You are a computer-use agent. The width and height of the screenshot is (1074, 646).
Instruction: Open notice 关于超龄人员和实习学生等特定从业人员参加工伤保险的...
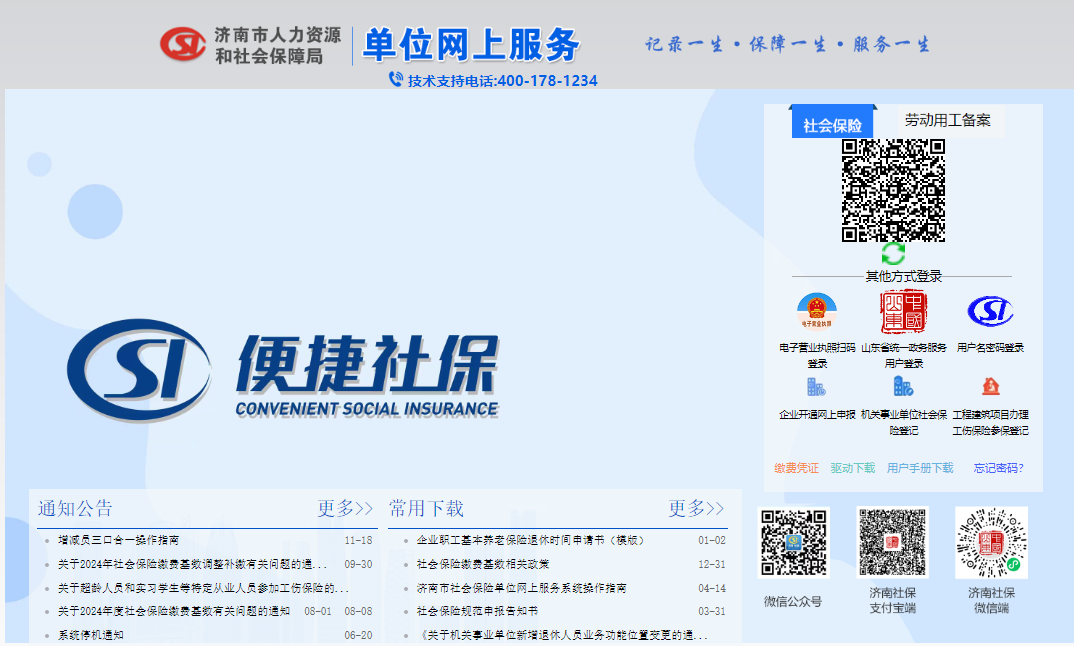click(x=203, y=588)
